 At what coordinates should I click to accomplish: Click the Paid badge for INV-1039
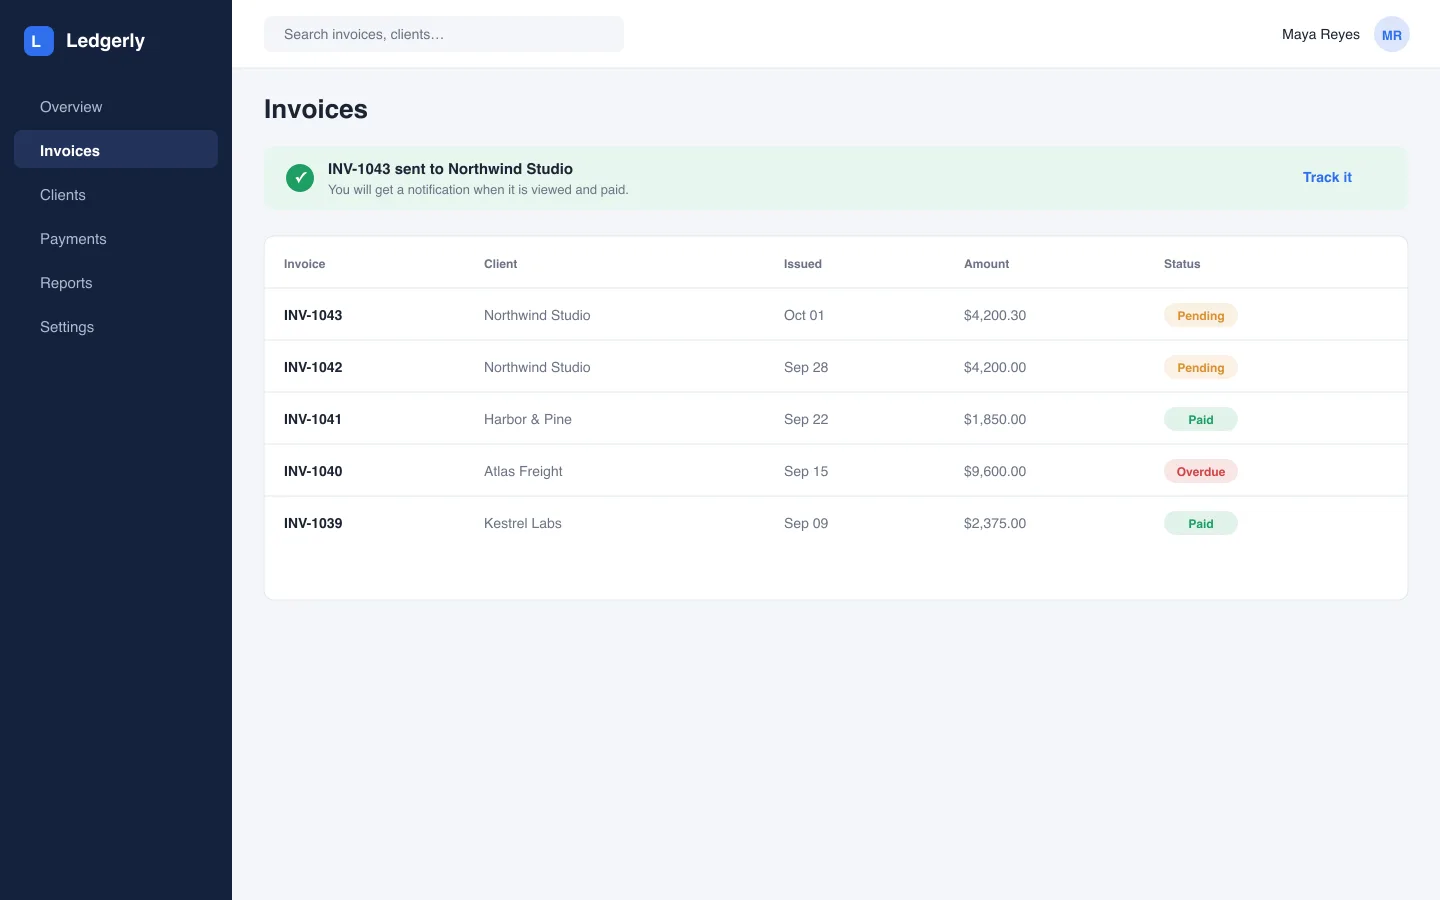(x=1200, y=524)
